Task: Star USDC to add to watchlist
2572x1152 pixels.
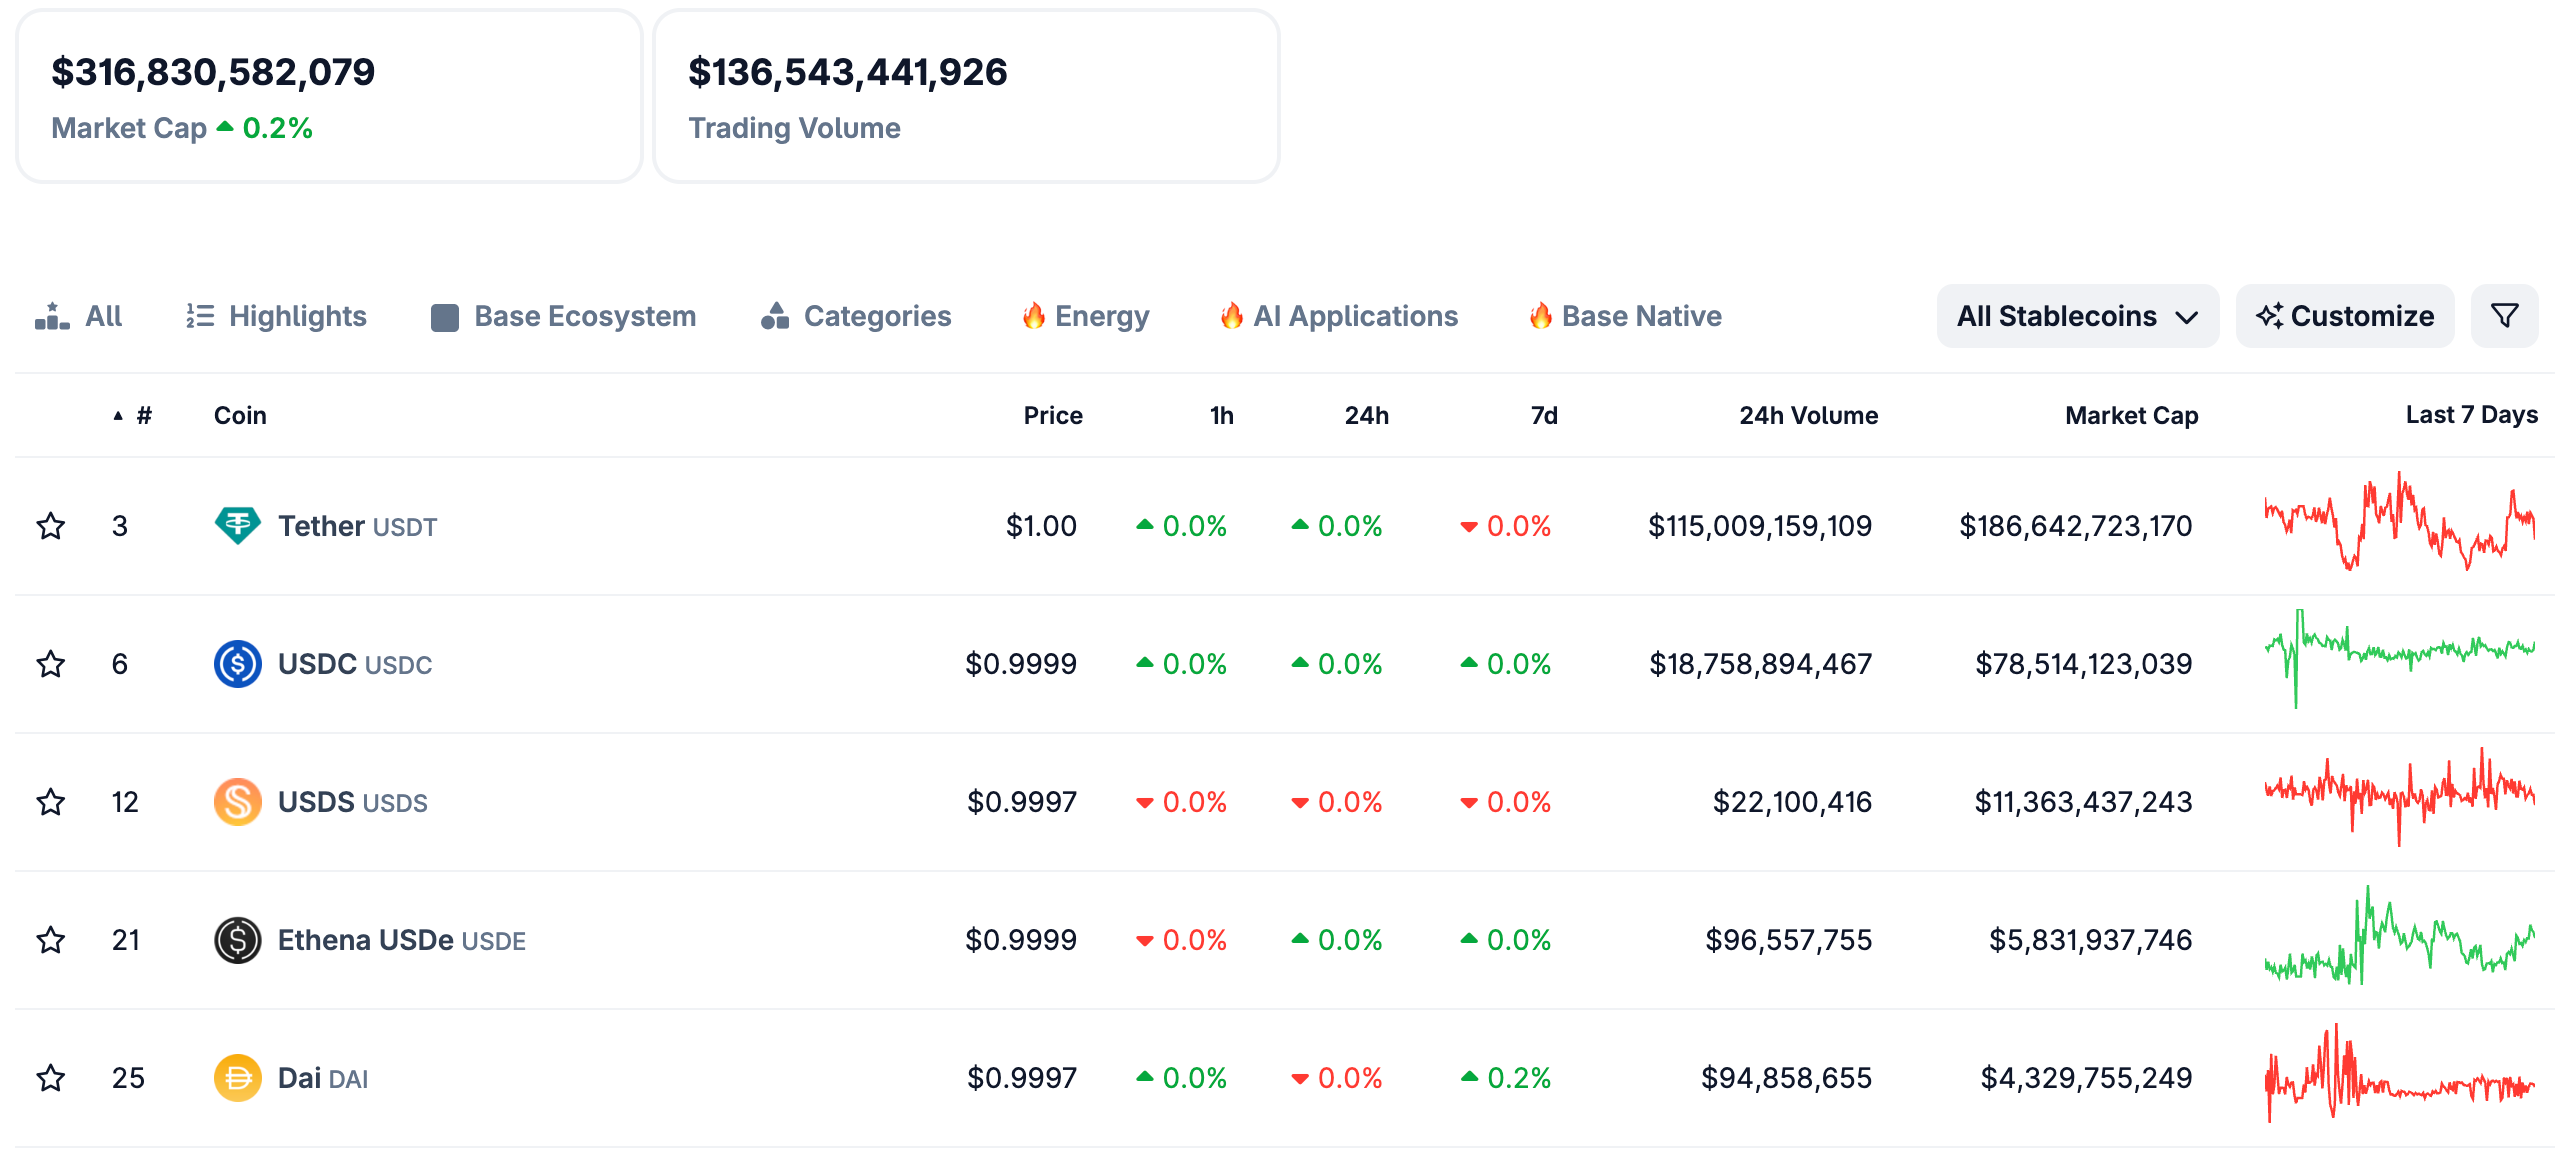Action: [x=51, y=663]
